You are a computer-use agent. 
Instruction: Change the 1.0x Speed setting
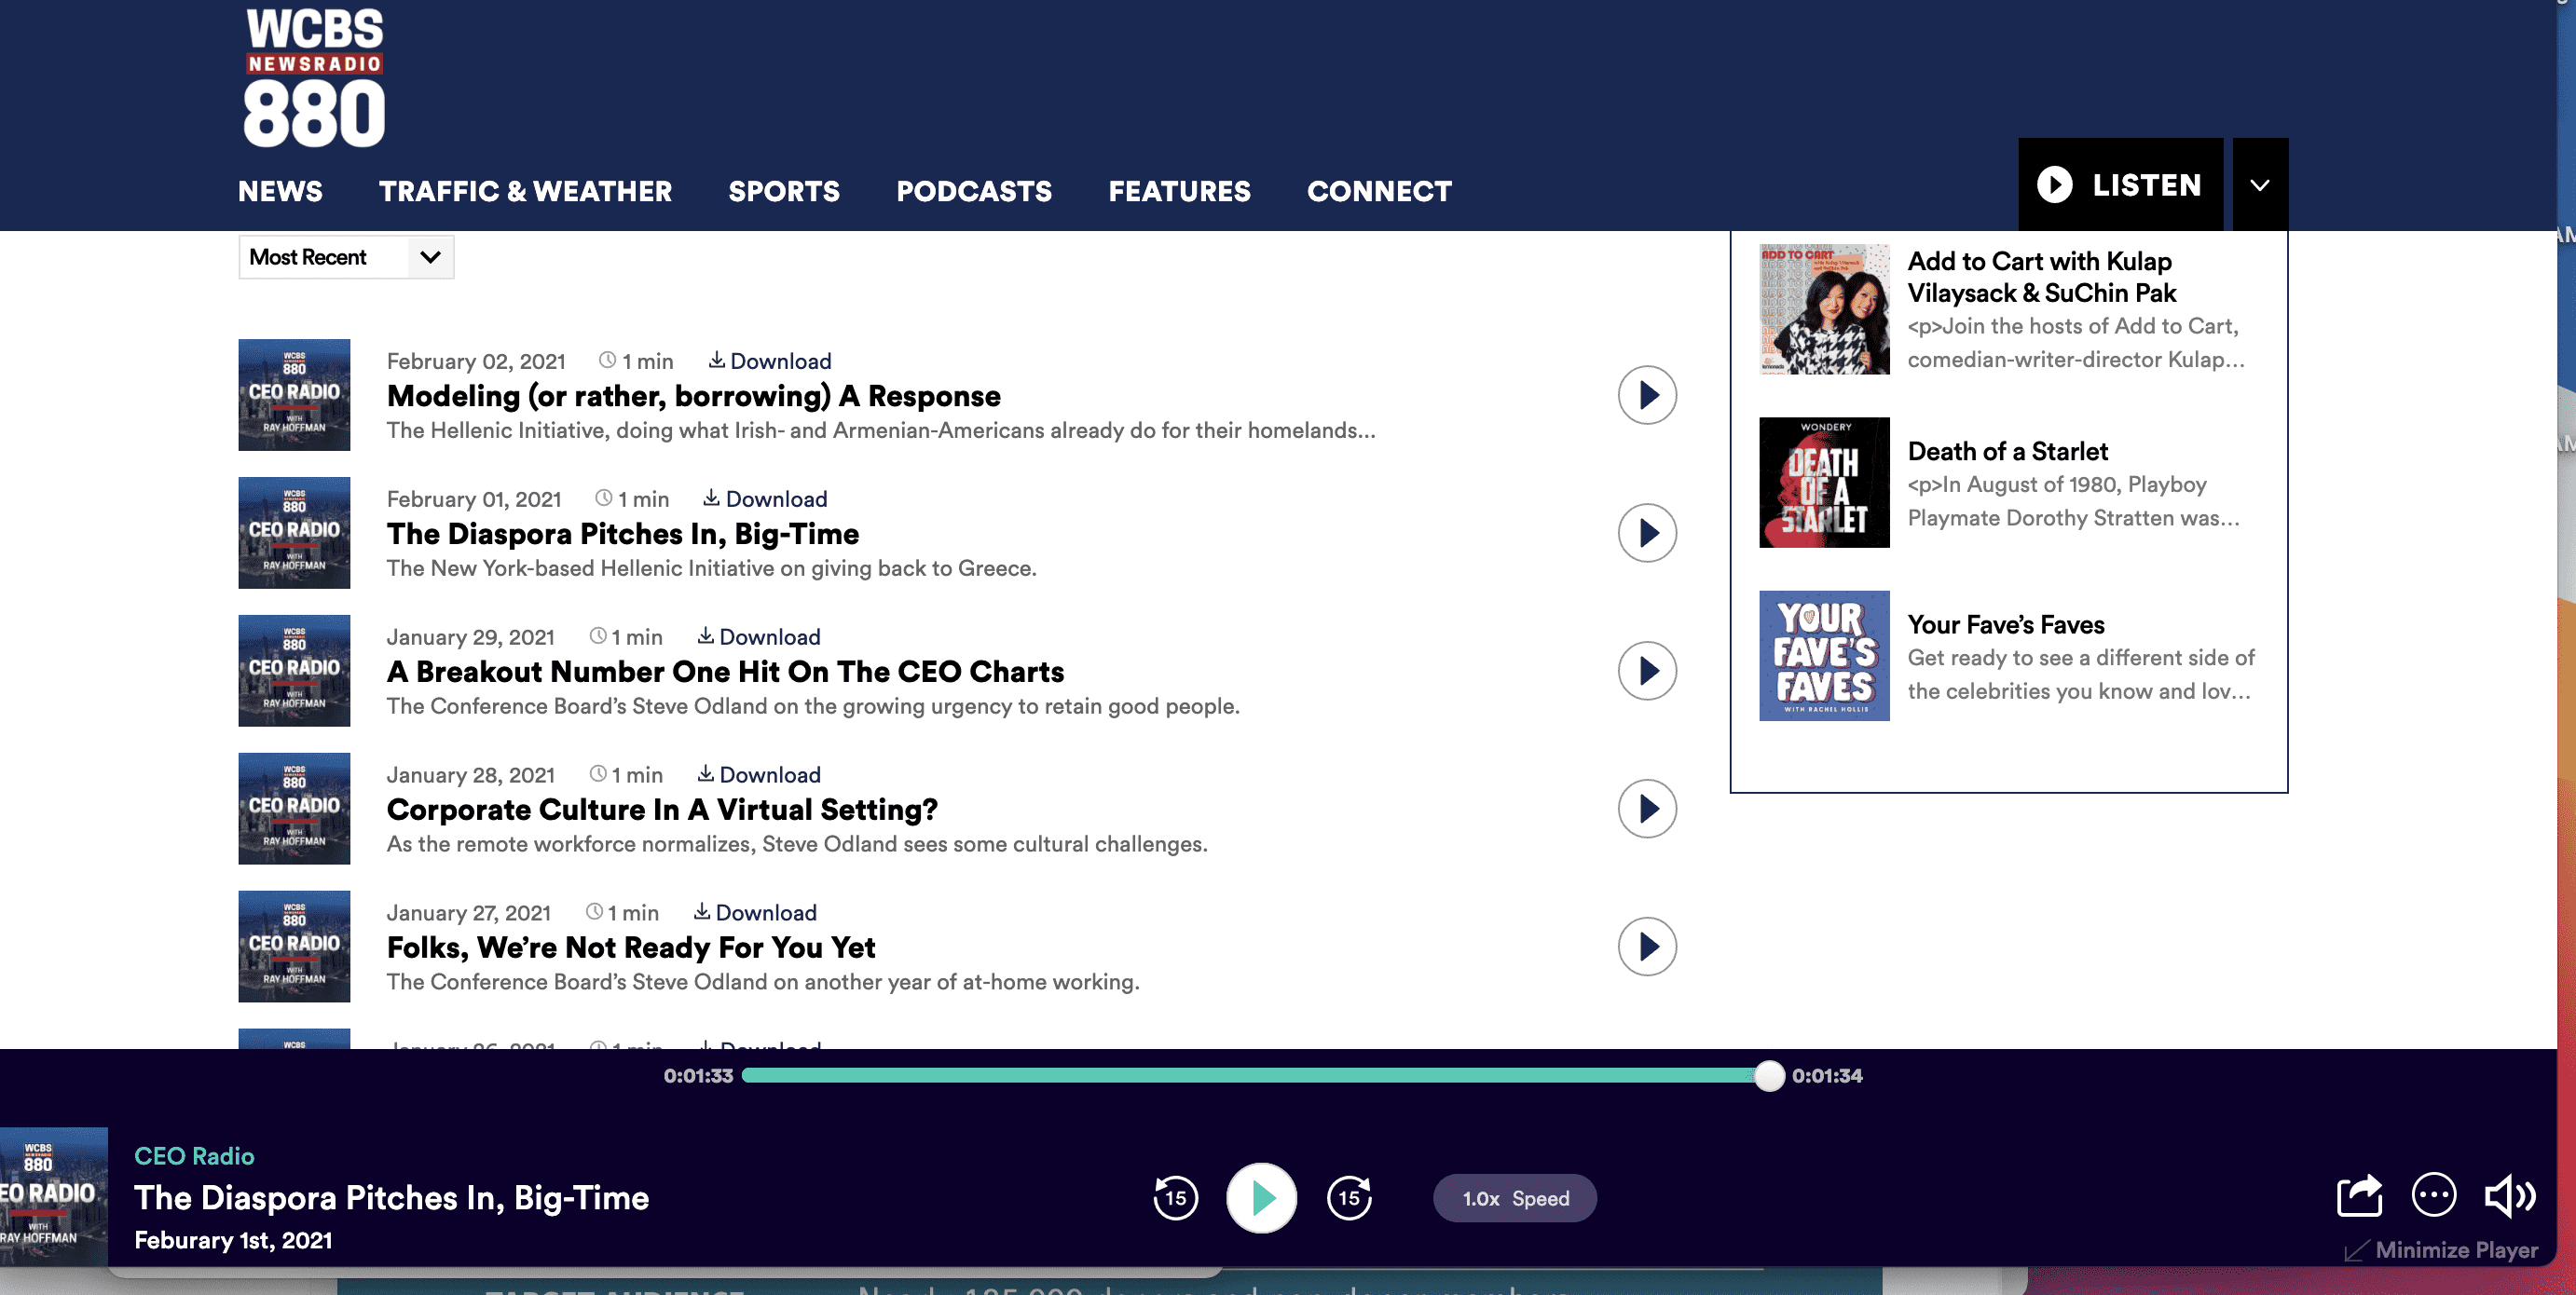(x=1514, y=1198)
